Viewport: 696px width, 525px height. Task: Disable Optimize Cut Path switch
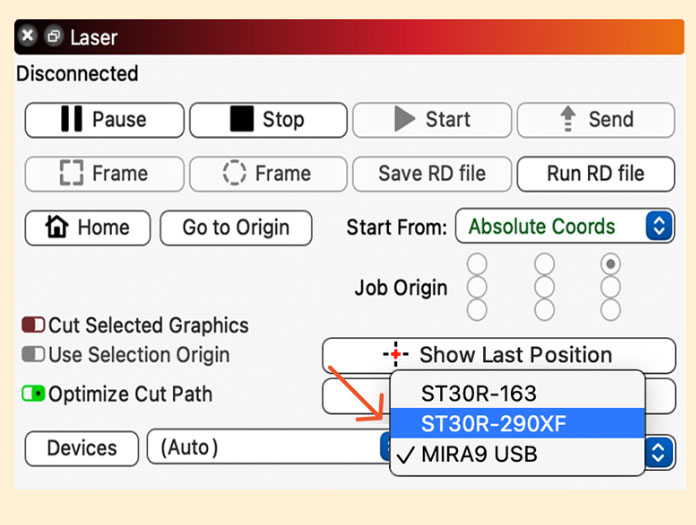click(x=34, y=394)
